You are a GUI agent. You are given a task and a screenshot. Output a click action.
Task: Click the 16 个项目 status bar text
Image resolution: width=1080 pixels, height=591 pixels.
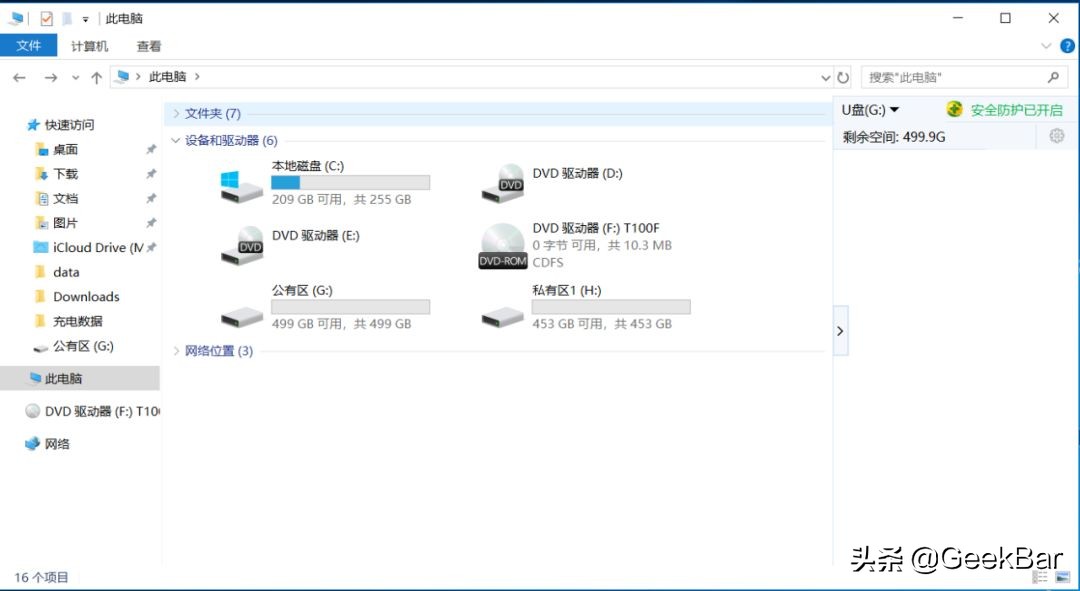[41, 577]
